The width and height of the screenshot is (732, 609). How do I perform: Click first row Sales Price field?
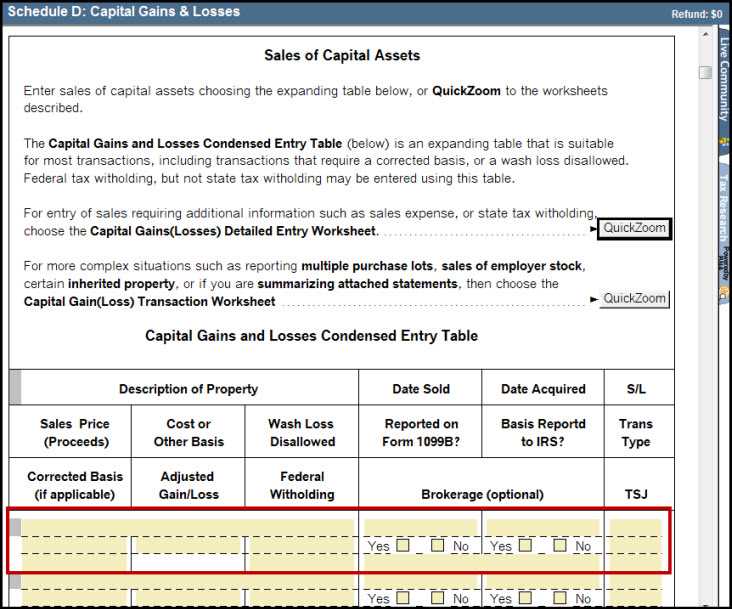coord(75,545)
